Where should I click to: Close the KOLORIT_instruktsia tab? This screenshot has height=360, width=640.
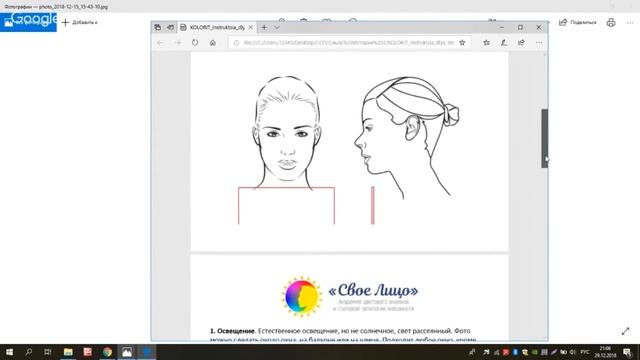click(x=251, y=27)
